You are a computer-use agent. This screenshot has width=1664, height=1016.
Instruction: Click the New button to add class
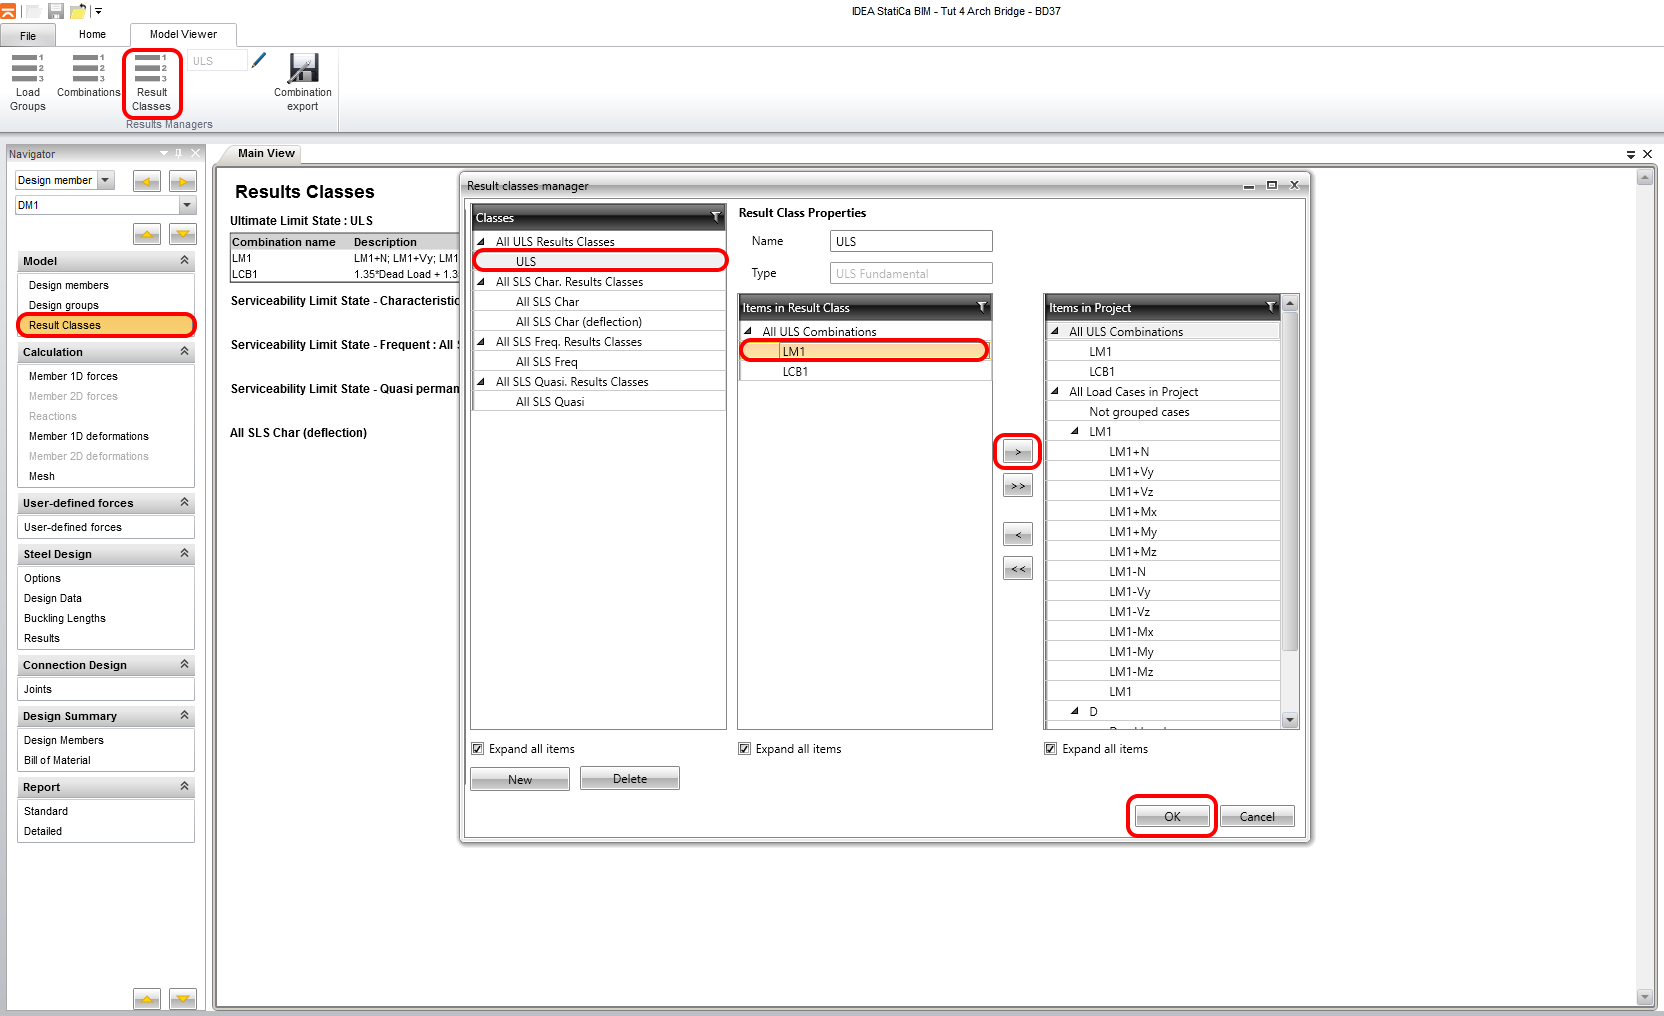pos(520,779)
